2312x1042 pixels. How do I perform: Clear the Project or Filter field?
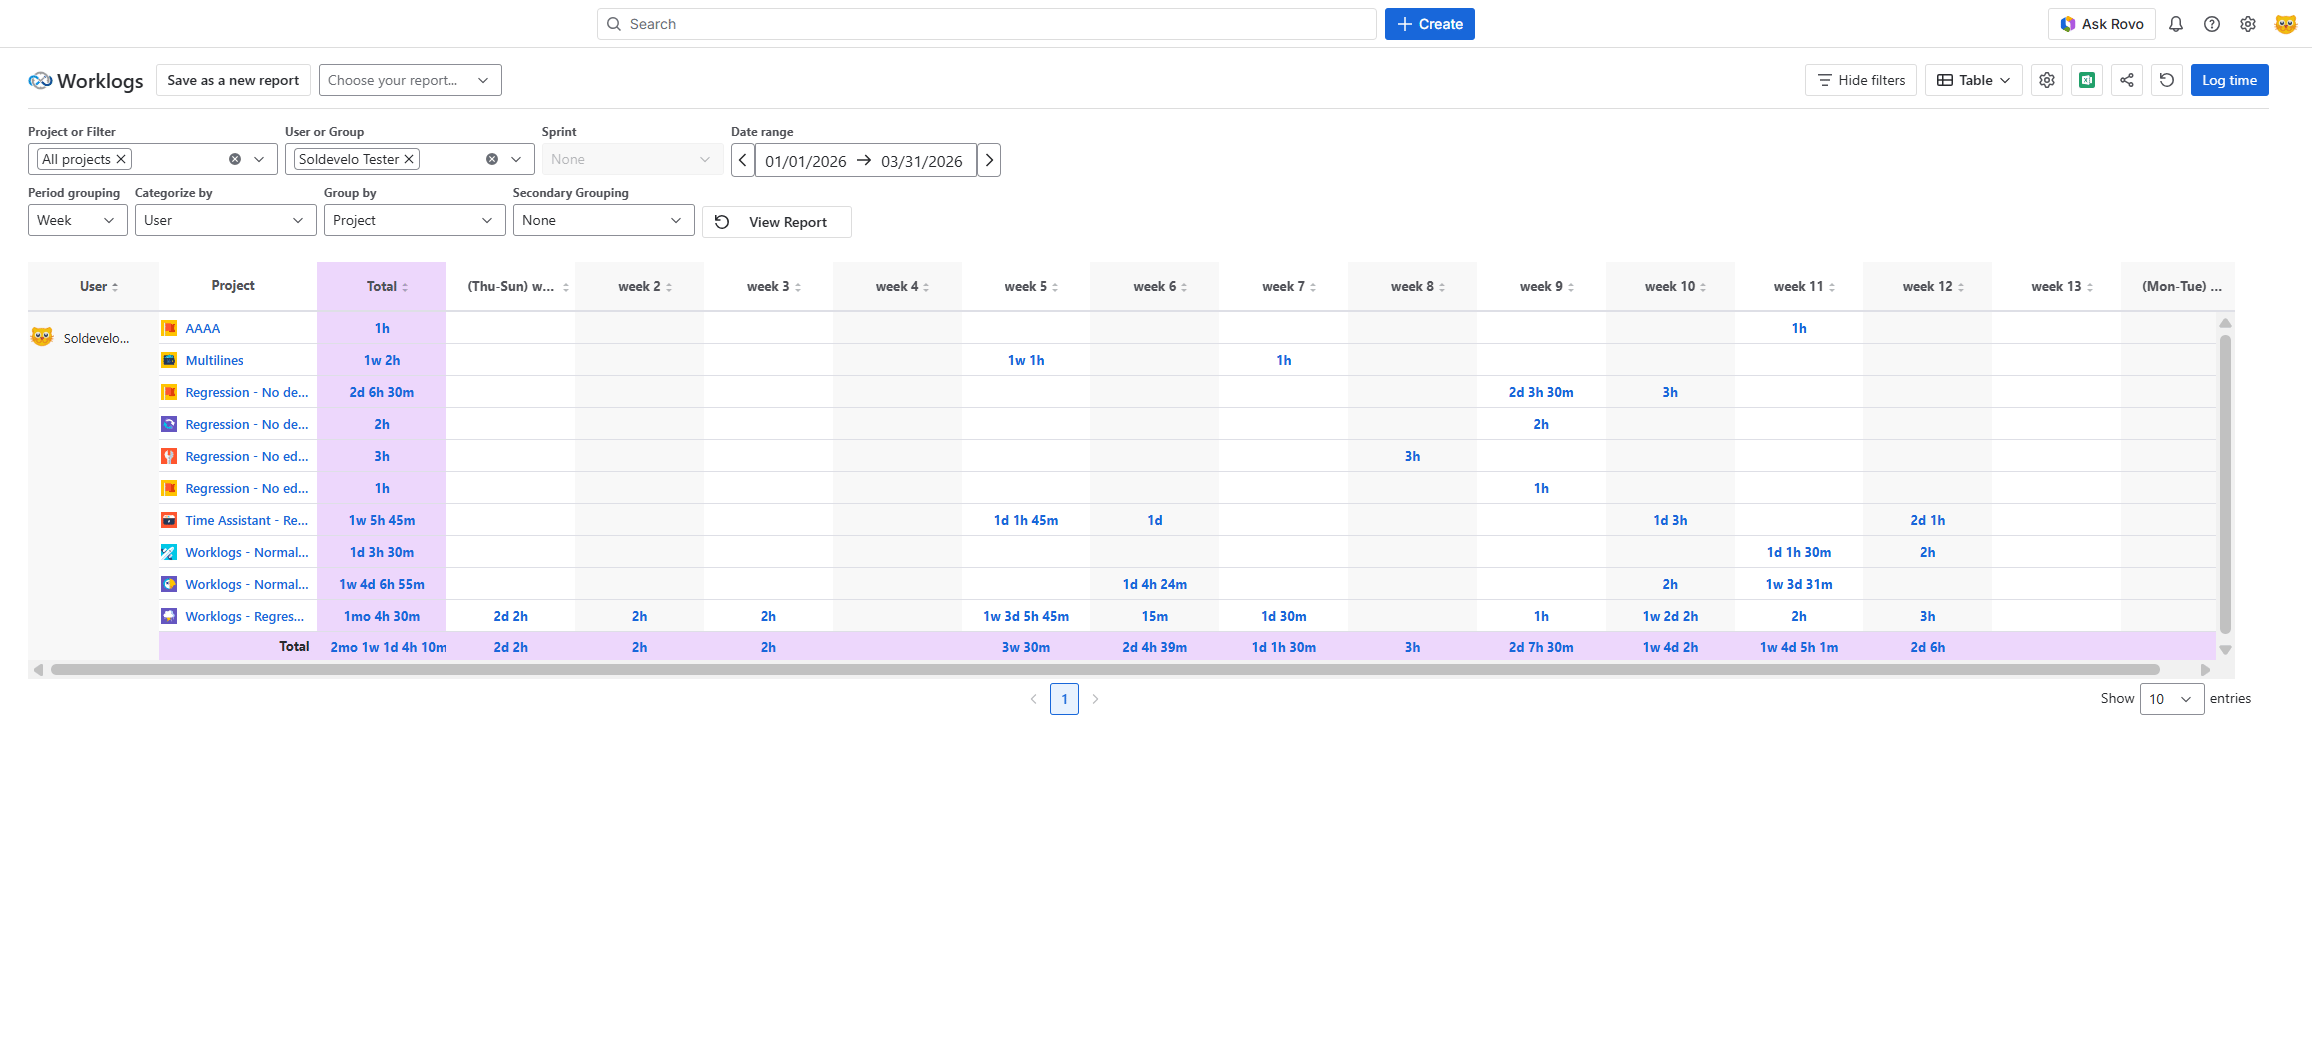(x=235, y=159)
